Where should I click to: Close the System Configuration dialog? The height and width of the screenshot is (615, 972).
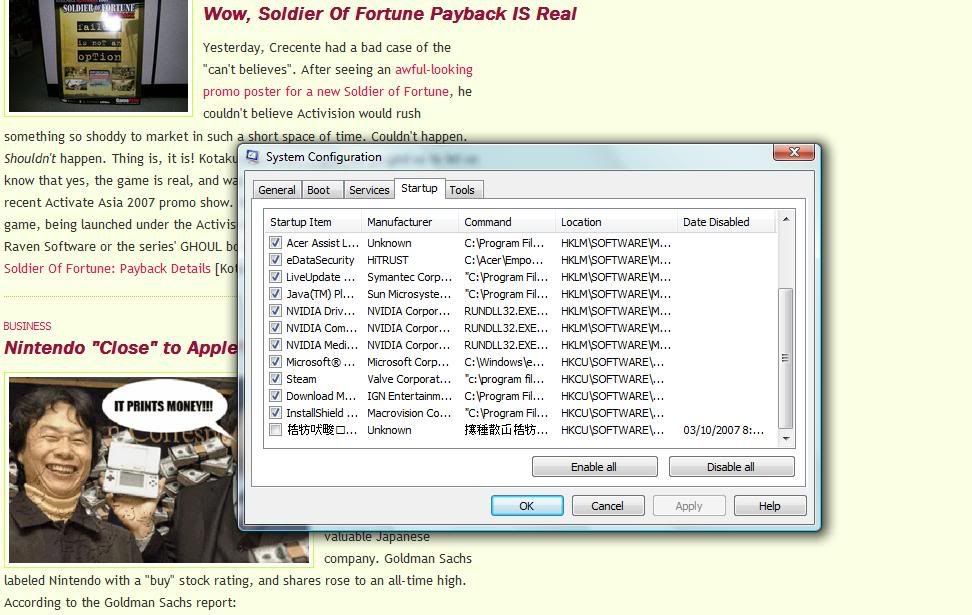tap(793, 153)
